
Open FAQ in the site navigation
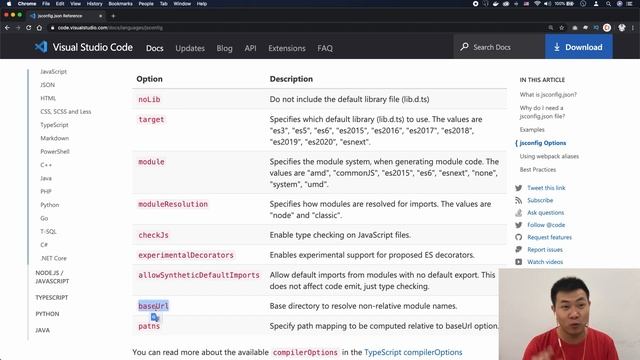click(x=325, y=48)
